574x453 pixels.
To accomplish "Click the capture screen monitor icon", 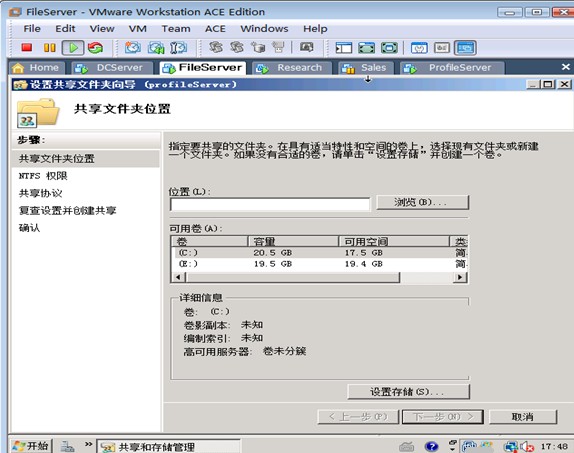I will click(x=306, y=47).
